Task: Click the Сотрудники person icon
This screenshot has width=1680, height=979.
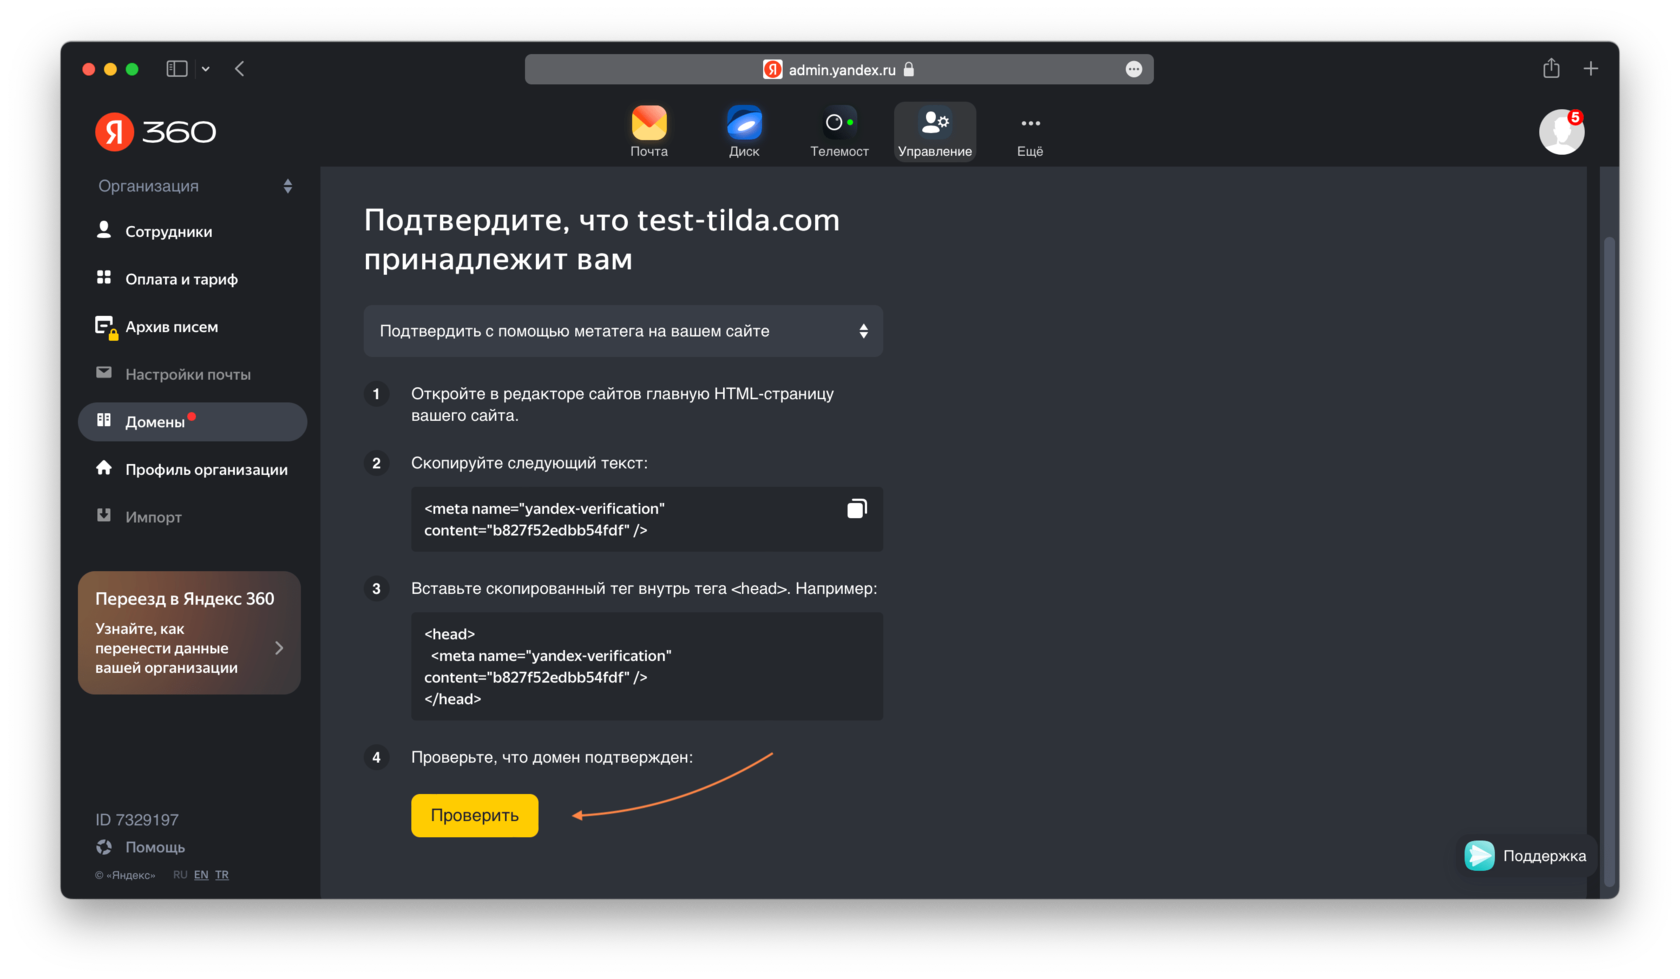Action: 104,230
